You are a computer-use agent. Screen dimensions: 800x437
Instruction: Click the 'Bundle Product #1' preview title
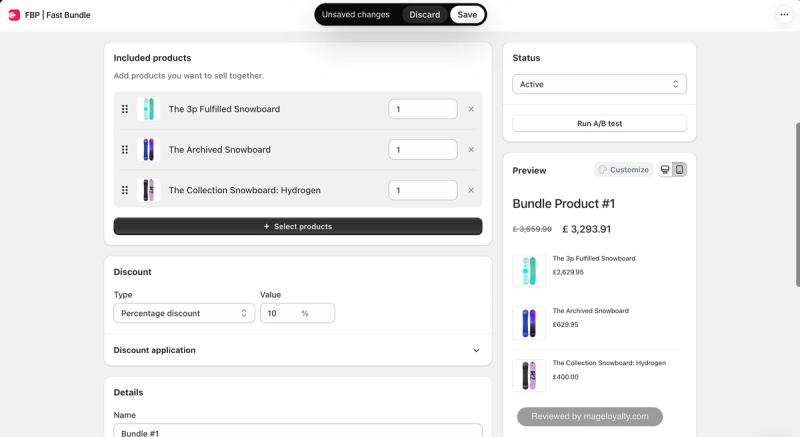point(564,204)
